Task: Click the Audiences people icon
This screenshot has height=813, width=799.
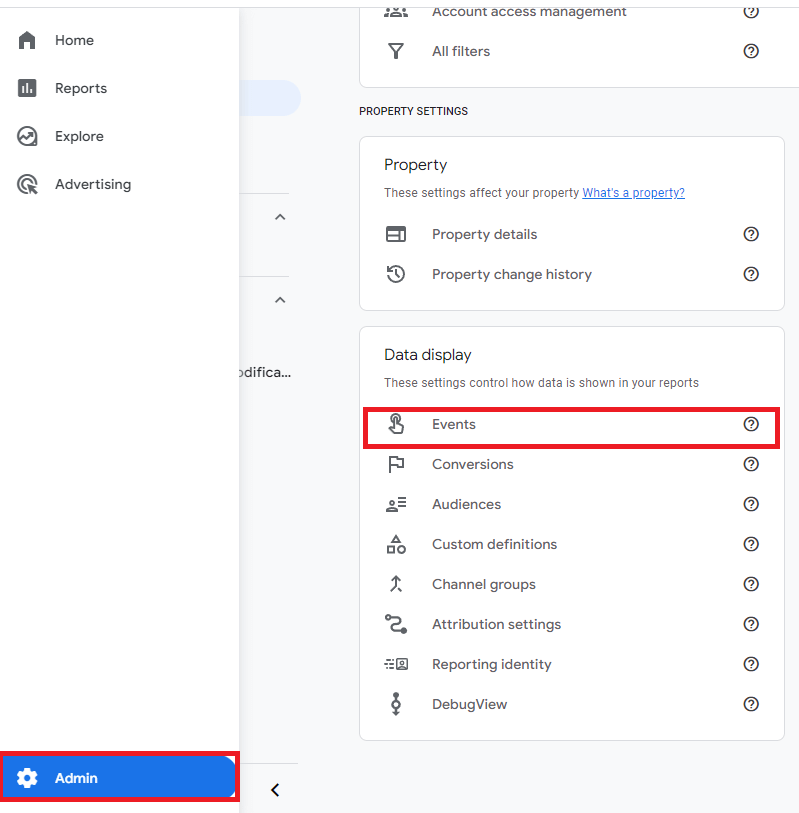Action: [x=396, y=504]
